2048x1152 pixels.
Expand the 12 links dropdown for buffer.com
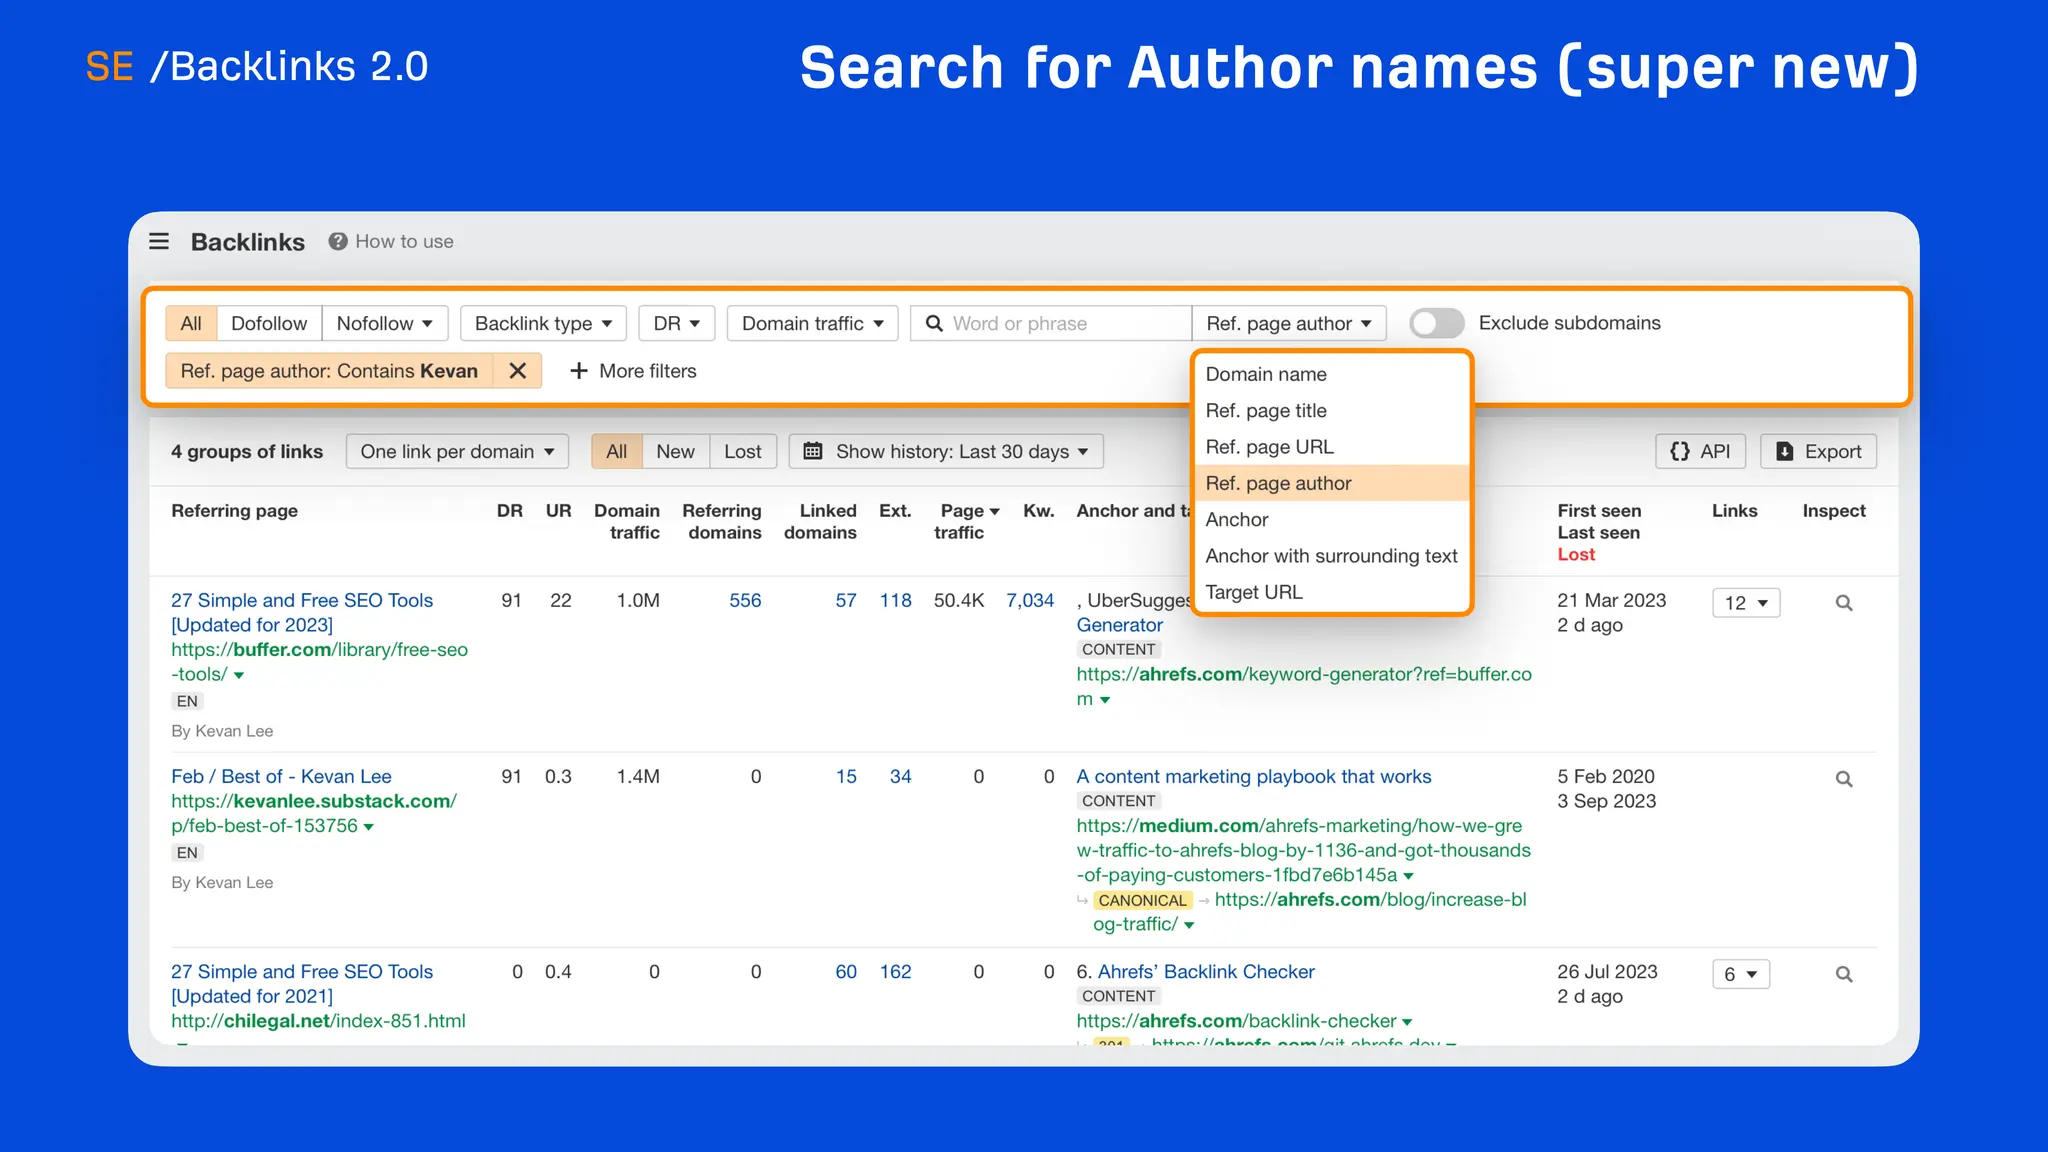pos(1746,603)
